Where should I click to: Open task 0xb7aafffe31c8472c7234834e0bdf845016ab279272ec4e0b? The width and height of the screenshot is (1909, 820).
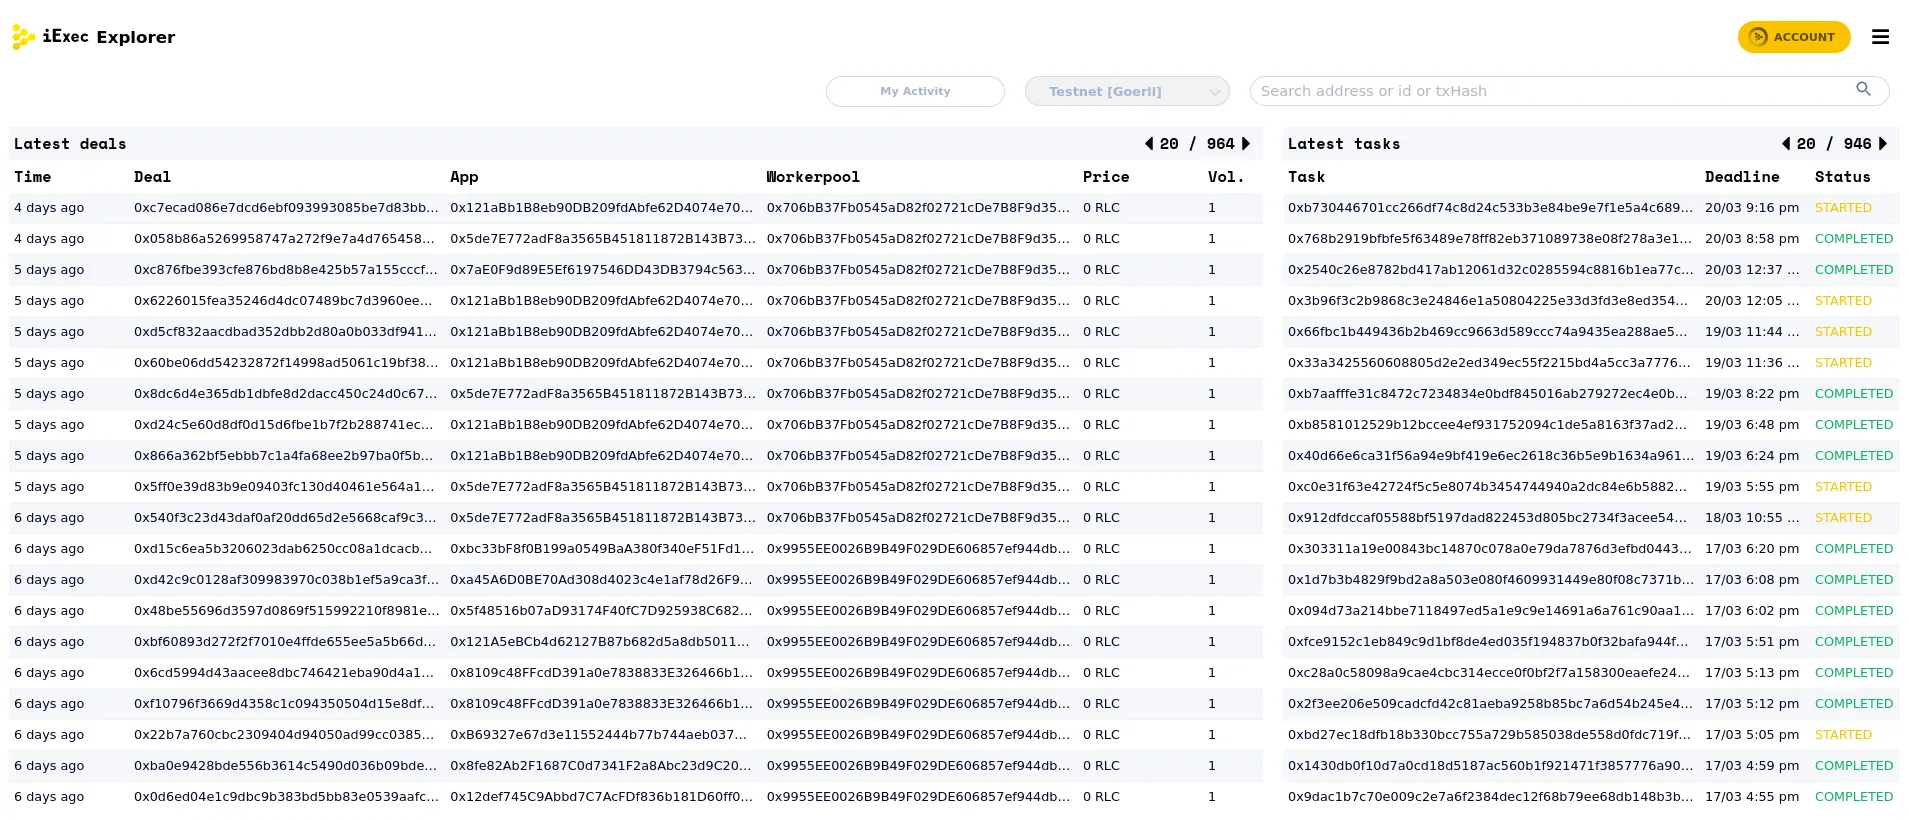tap(1488, 394)
